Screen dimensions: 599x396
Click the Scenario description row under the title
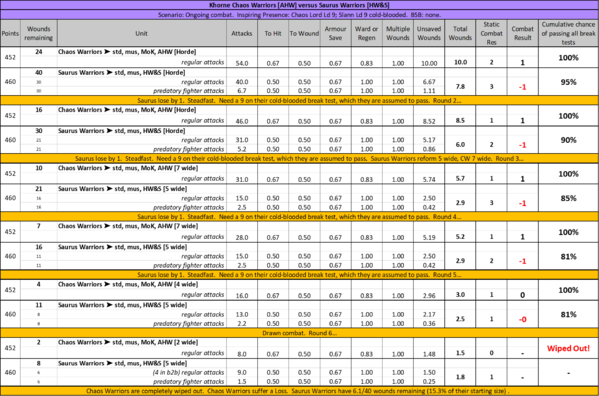(x=299, y=15)
